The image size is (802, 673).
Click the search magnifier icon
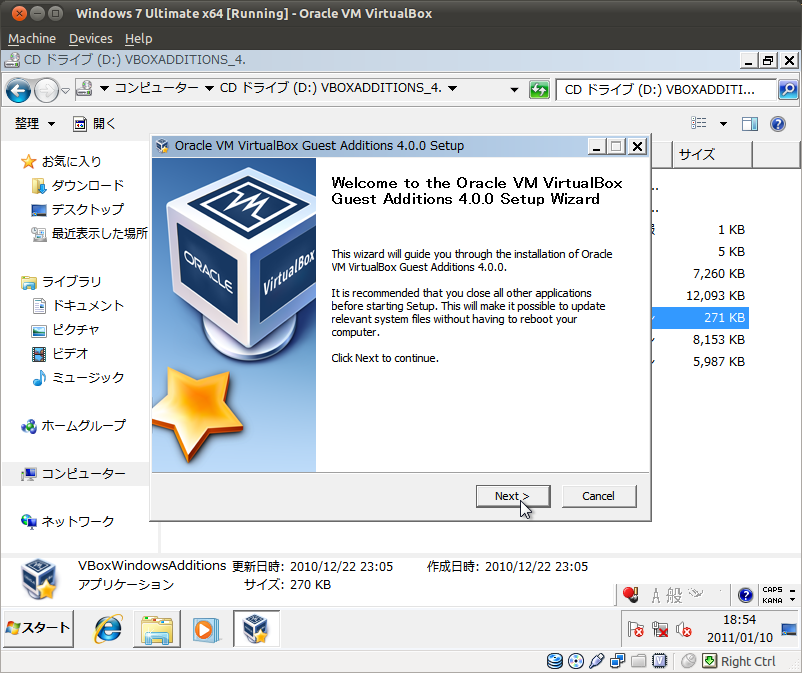click(788, 90)
